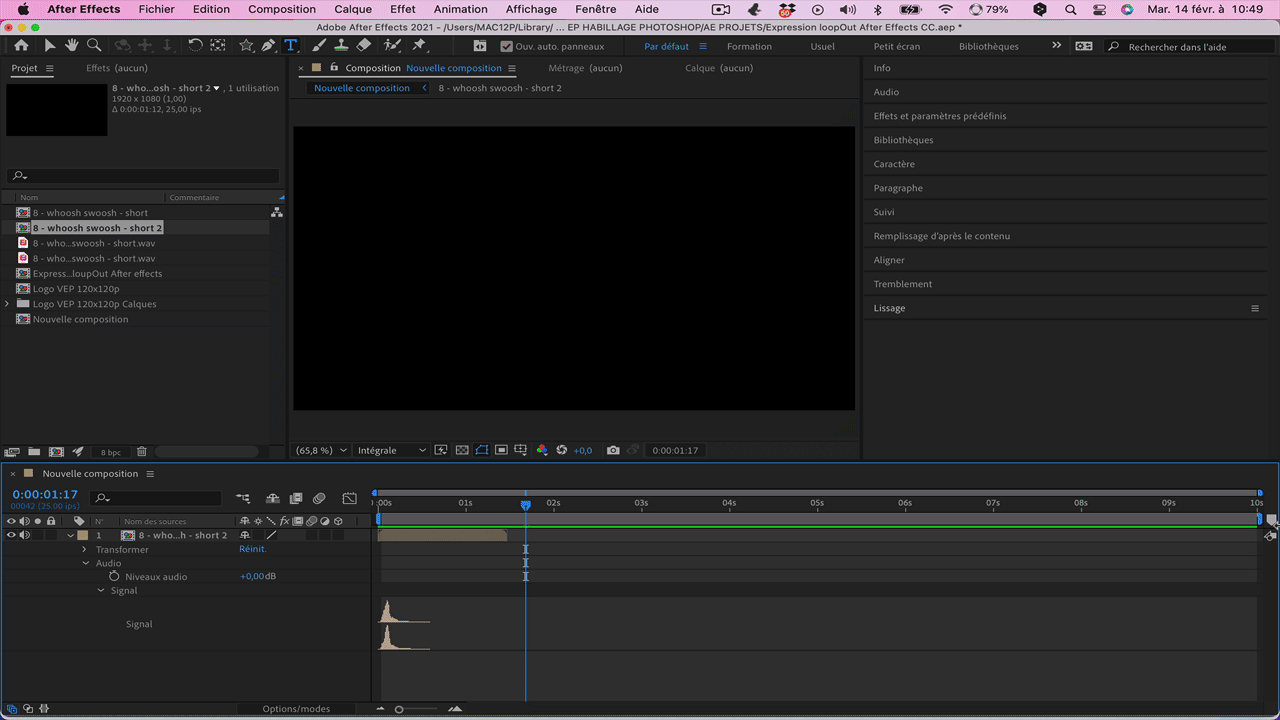1280x720 pixels.
Task: Activate the Type tool
Action: [290, 45]
